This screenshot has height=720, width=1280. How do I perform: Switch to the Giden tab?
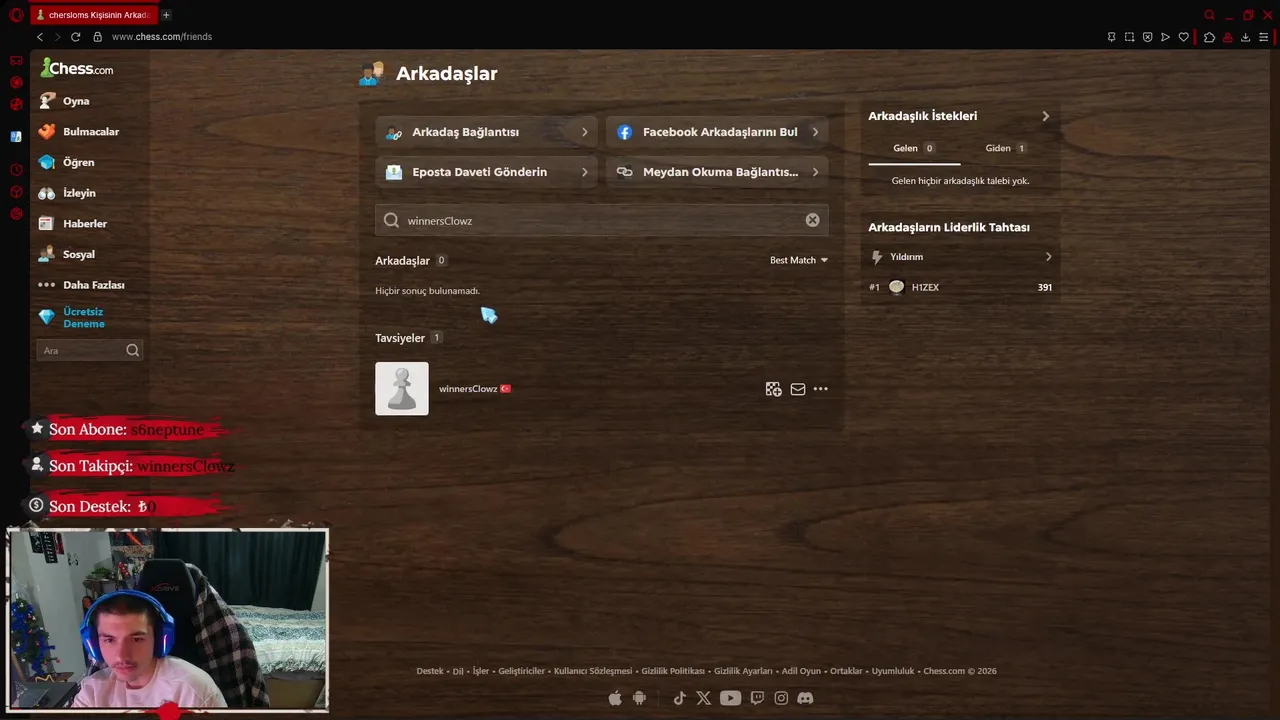click(x=1006, y=148)
